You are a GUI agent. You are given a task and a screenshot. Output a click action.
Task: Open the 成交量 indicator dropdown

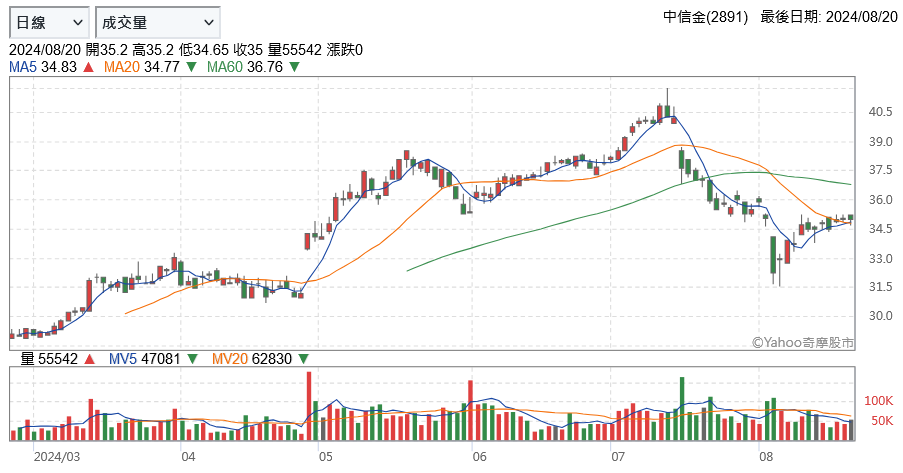tap(158, 22)
